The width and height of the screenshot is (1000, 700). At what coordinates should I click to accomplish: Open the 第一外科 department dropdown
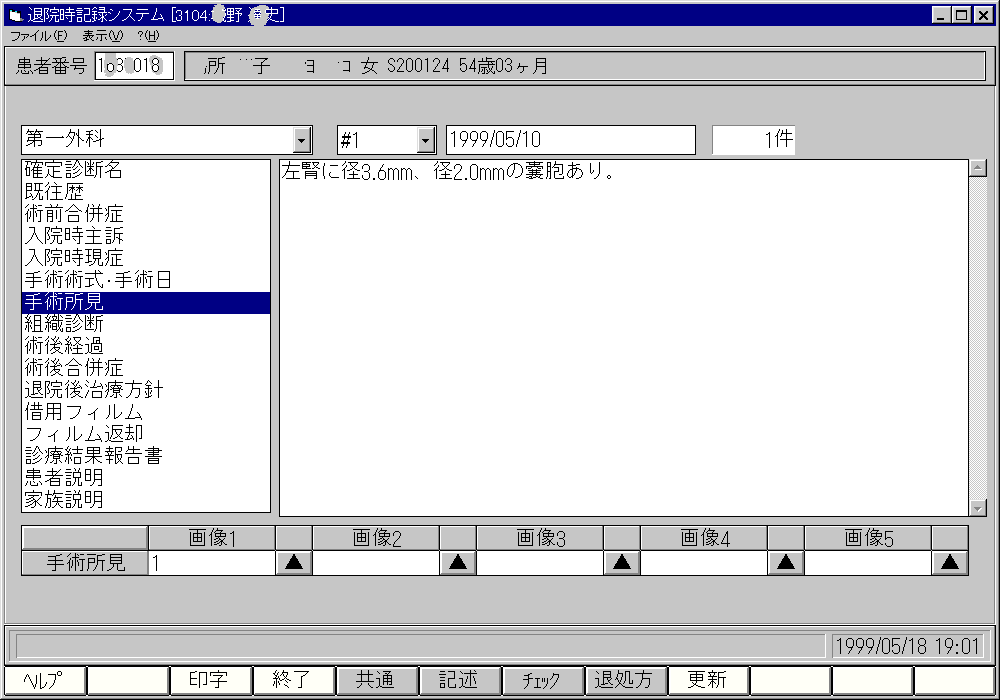pos(302,140)
